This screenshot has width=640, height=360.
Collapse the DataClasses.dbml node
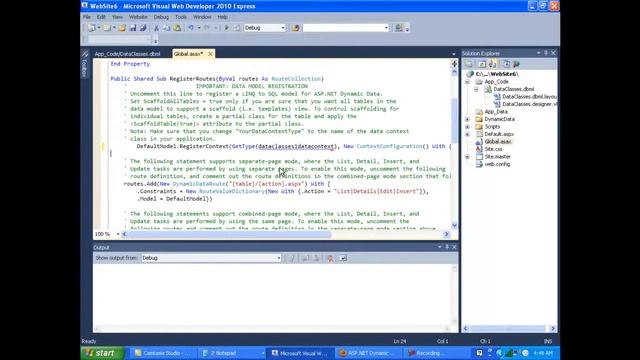(476, 89)
